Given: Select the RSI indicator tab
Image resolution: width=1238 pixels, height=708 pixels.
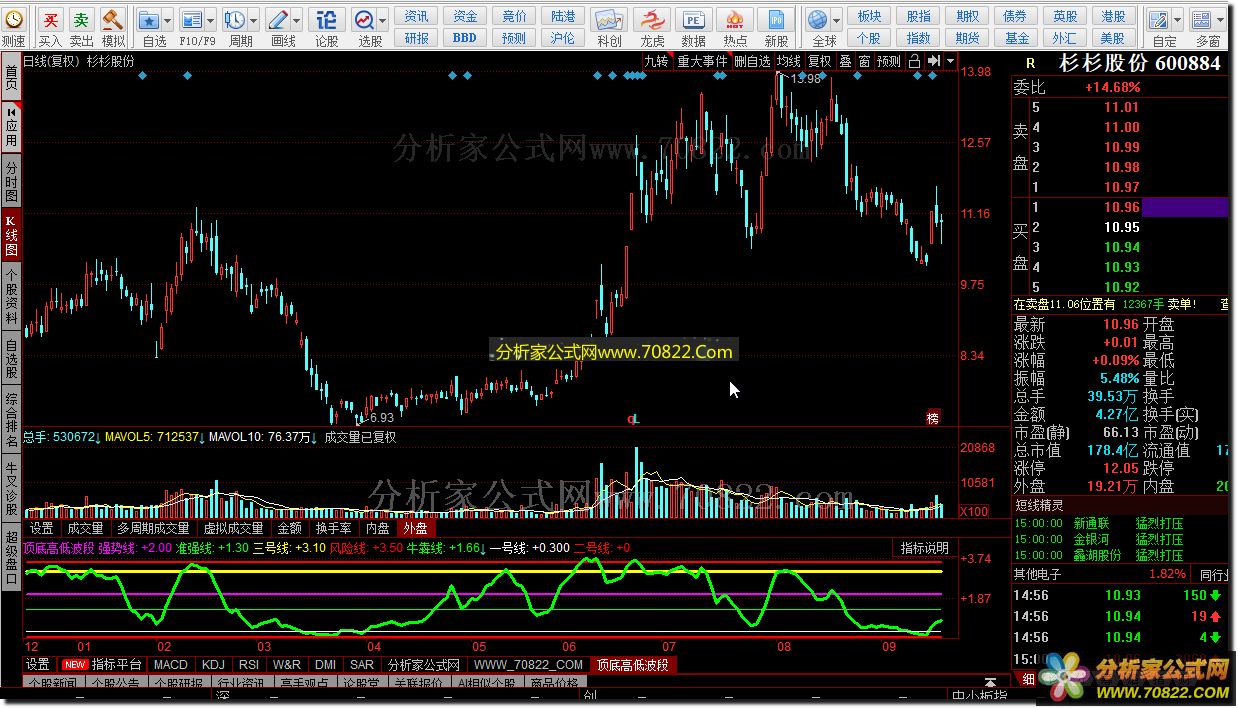Looking at the screenshot, I should [248, 664].
